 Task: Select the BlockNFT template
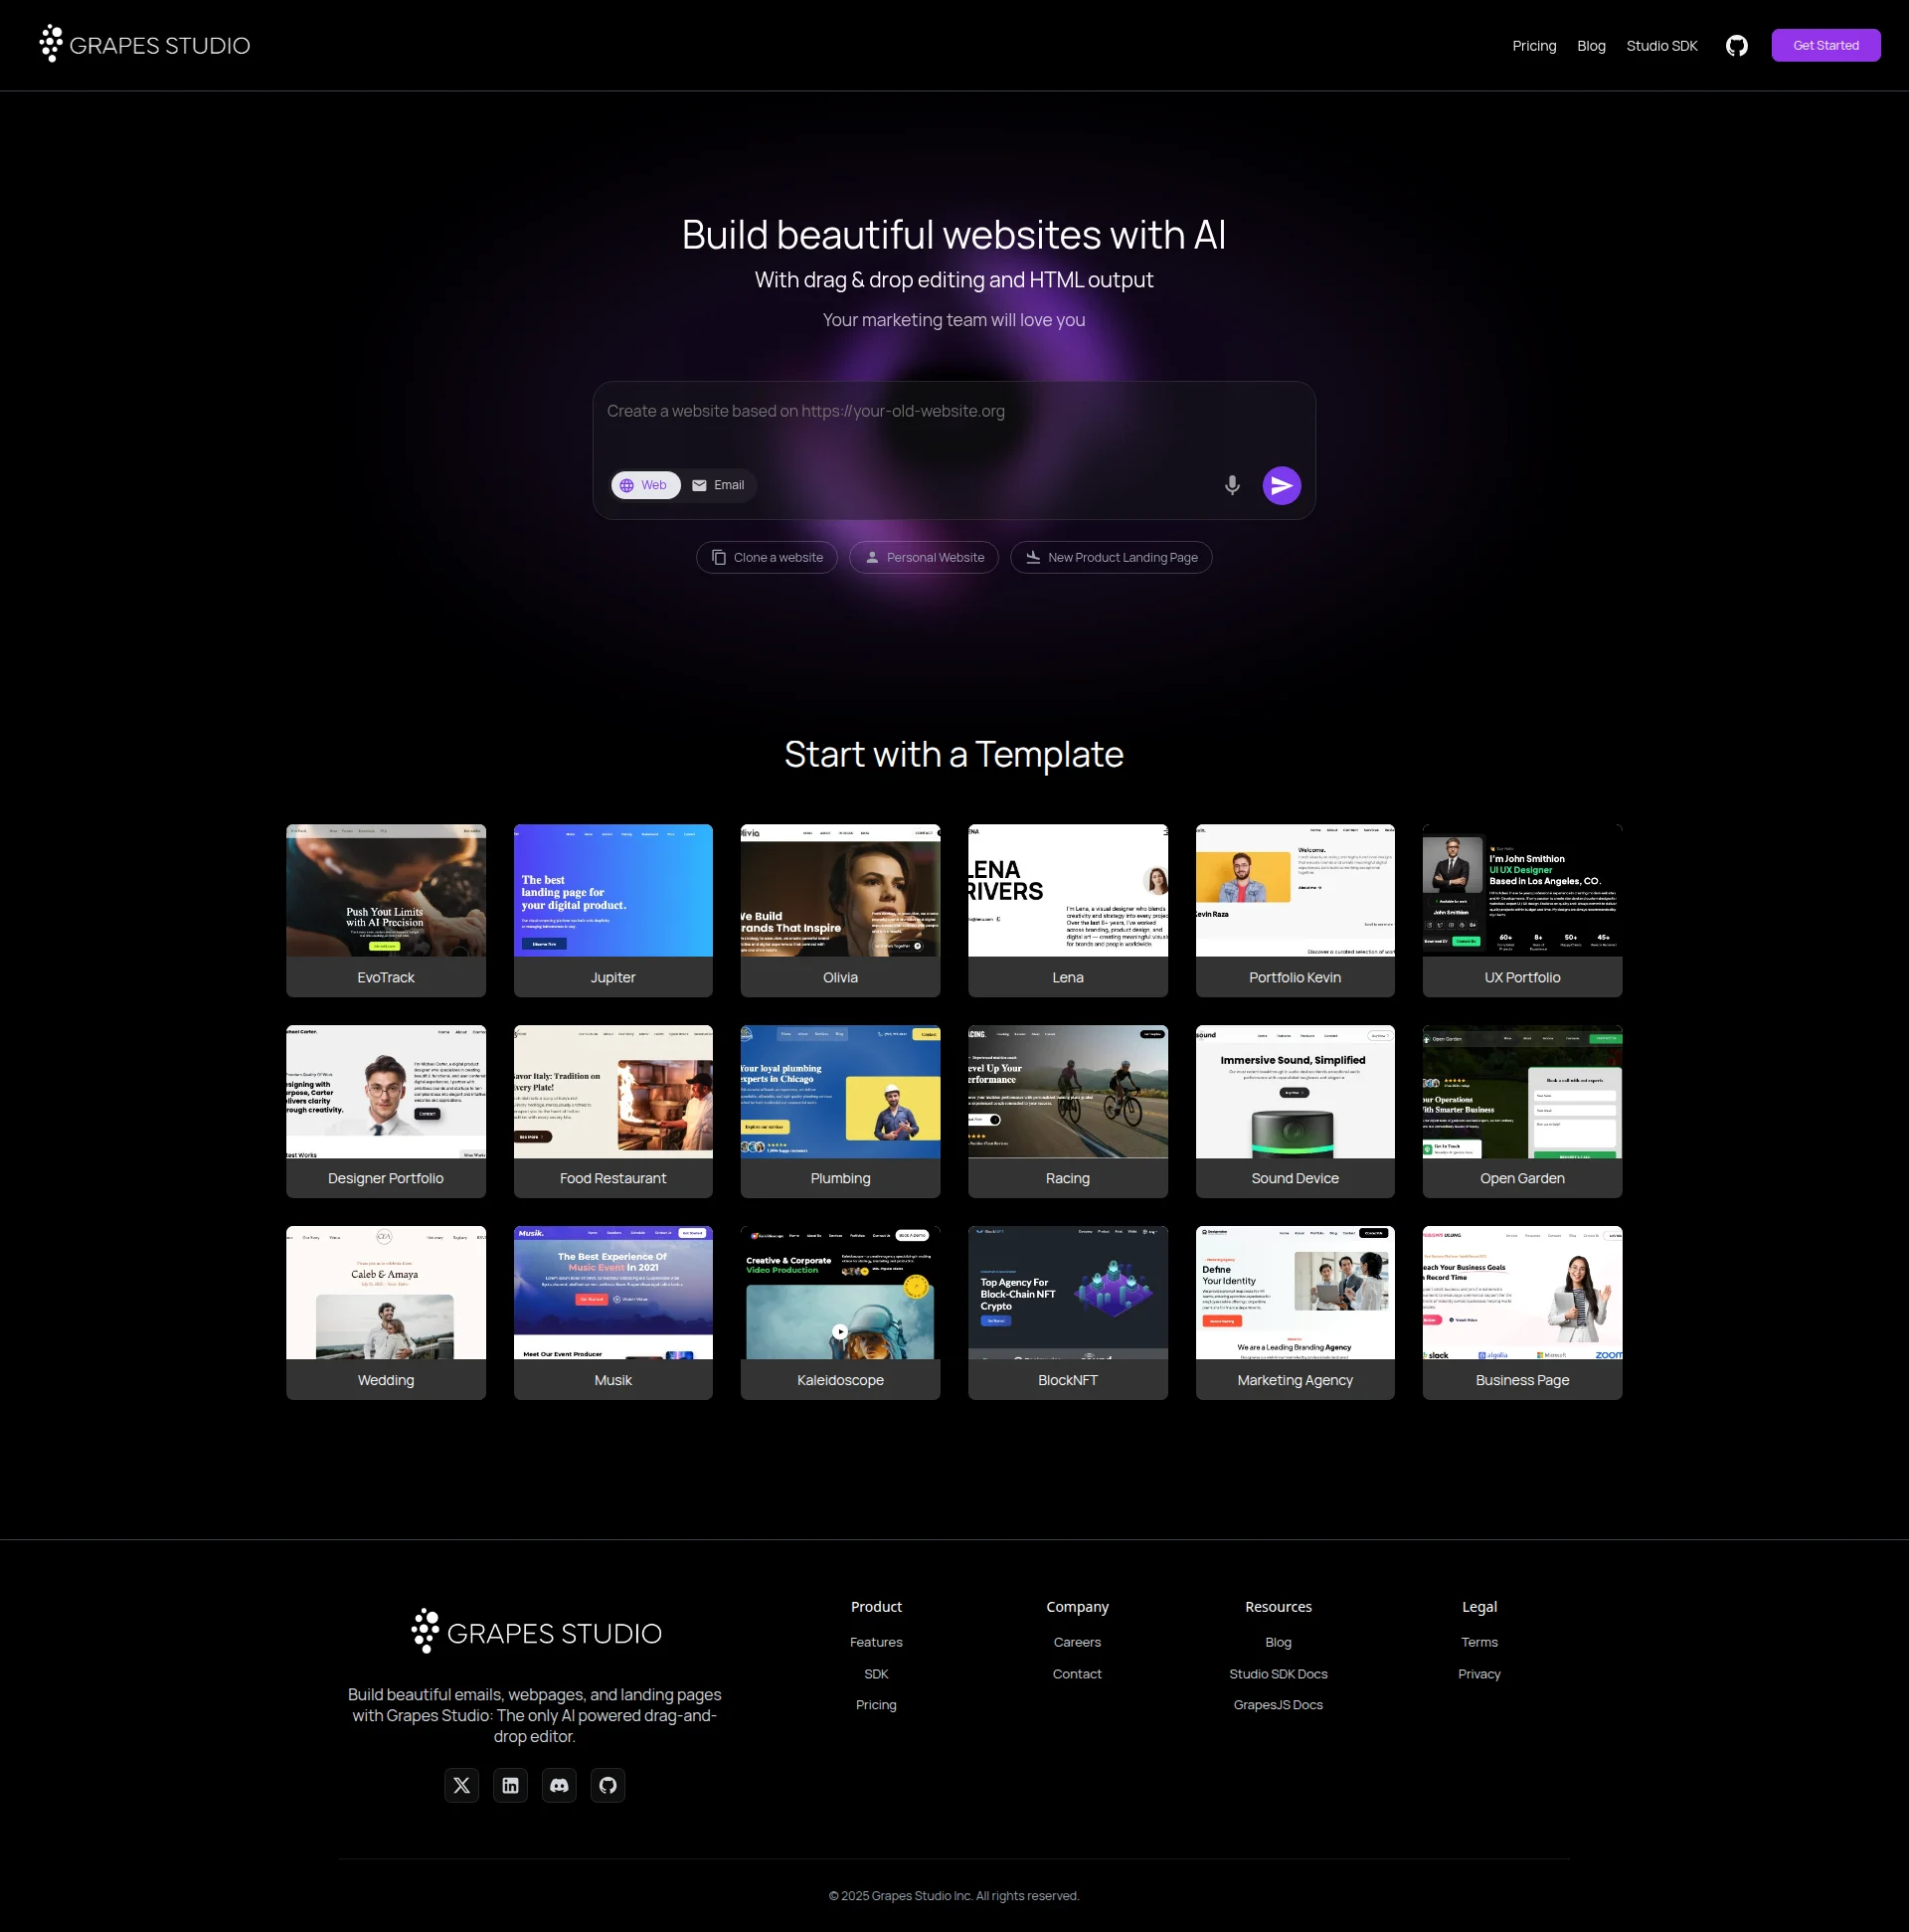[x=1068, y=1312]
